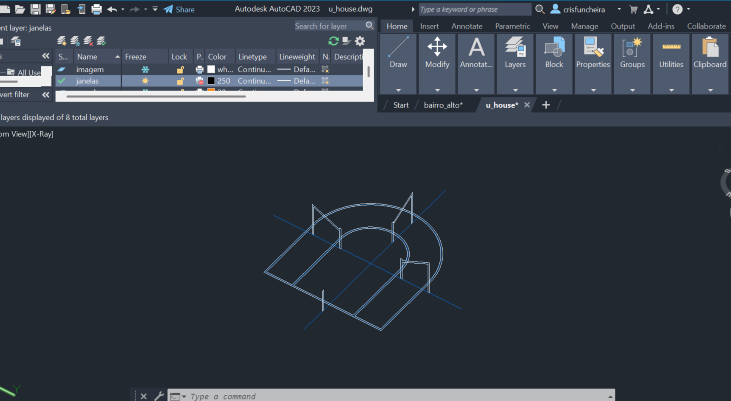
Task: Close the u_house* drawing tab
Action: [527, 105]
